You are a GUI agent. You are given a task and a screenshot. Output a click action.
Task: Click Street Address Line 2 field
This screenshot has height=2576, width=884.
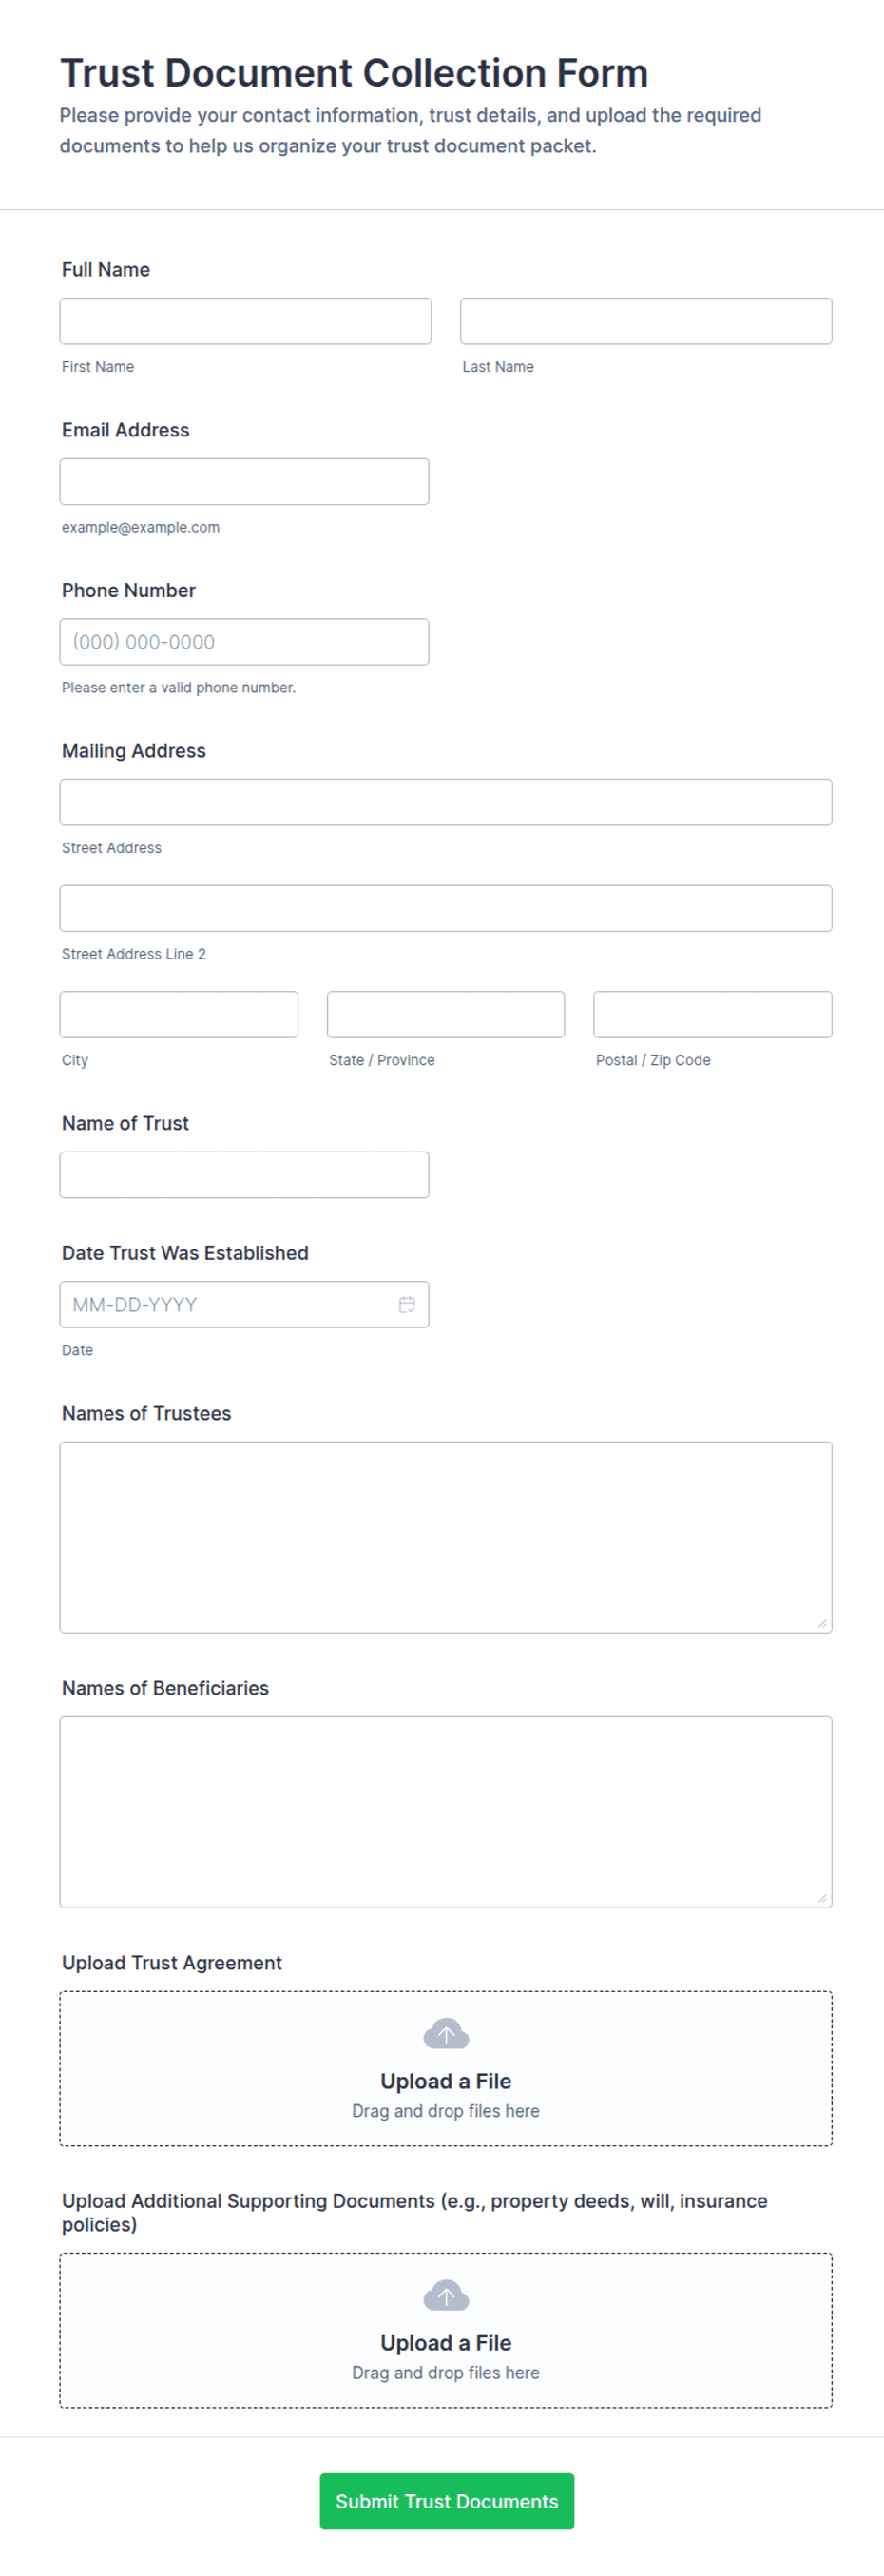coord(446,908)
